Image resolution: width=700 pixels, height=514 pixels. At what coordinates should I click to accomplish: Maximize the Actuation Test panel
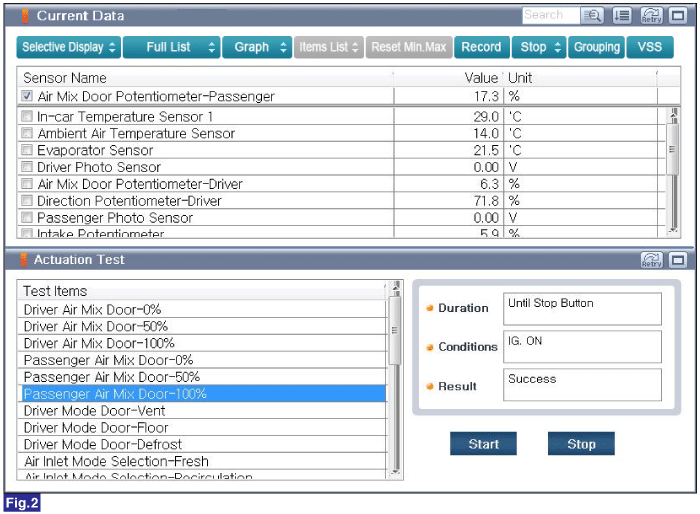click(x=678, y=259)
